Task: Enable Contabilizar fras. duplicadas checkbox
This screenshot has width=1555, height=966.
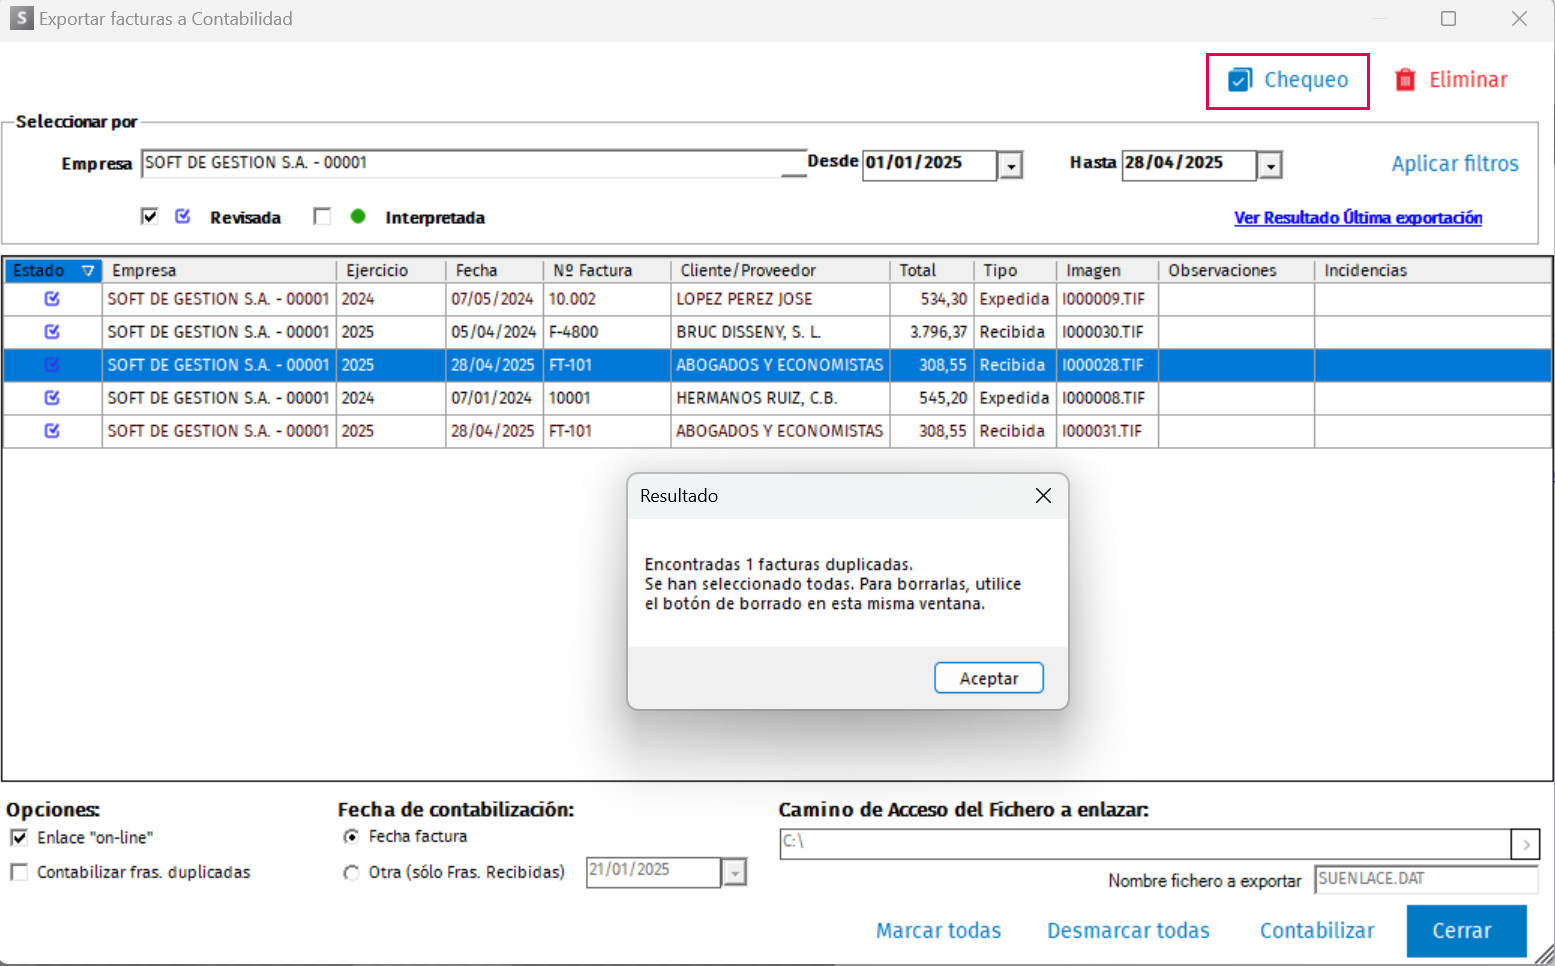Action: [19, 872]
